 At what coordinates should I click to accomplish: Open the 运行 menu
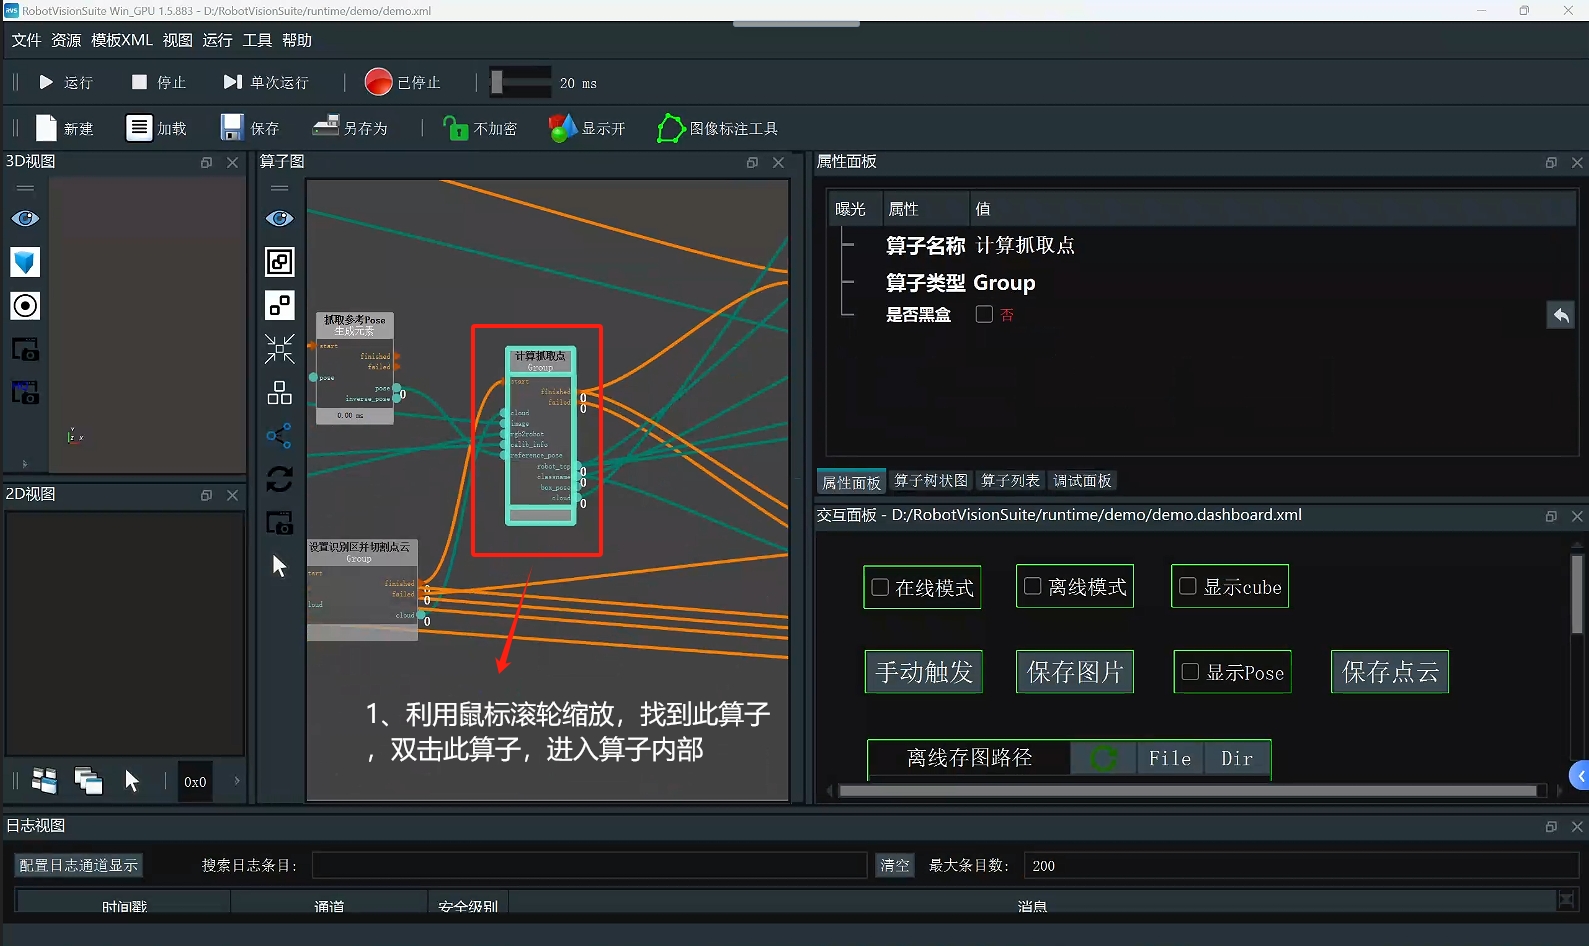pos(217,40)
